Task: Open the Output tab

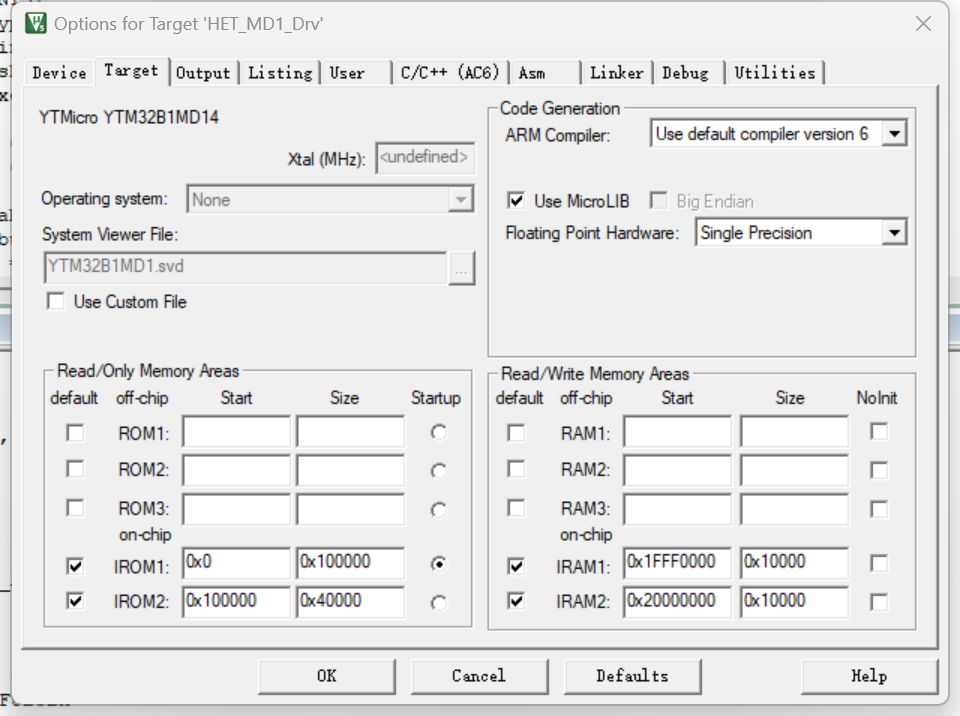Action: pos(203,73)
